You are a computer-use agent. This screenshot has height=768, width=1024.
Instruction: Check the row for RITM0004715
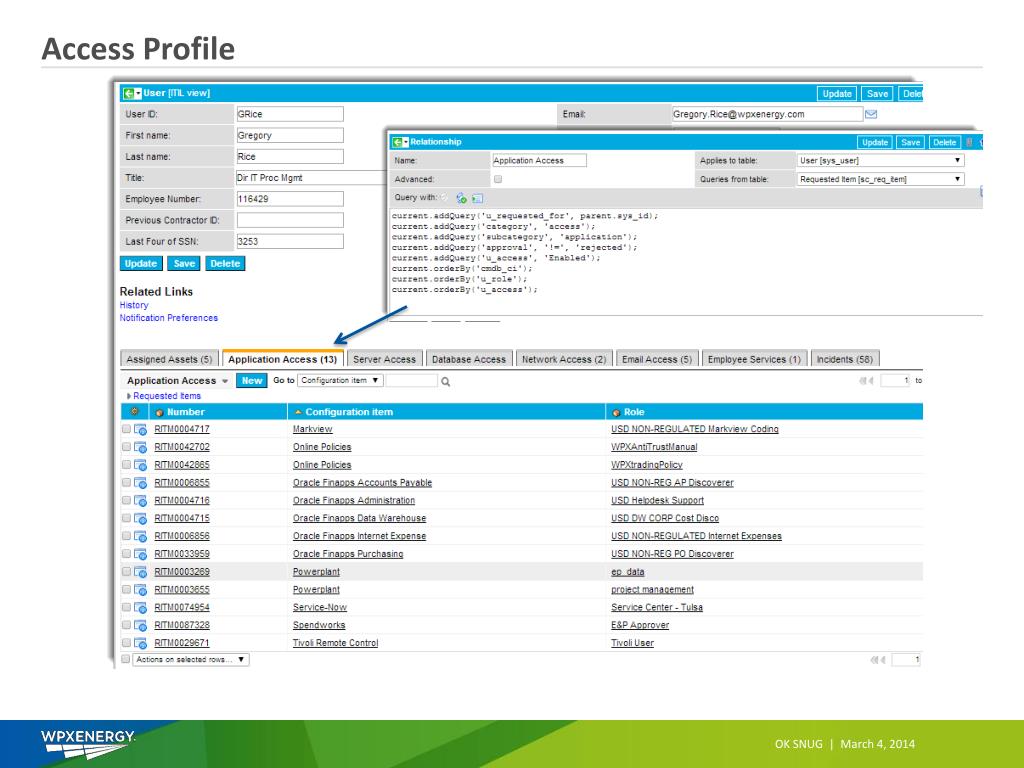point(126,519)
